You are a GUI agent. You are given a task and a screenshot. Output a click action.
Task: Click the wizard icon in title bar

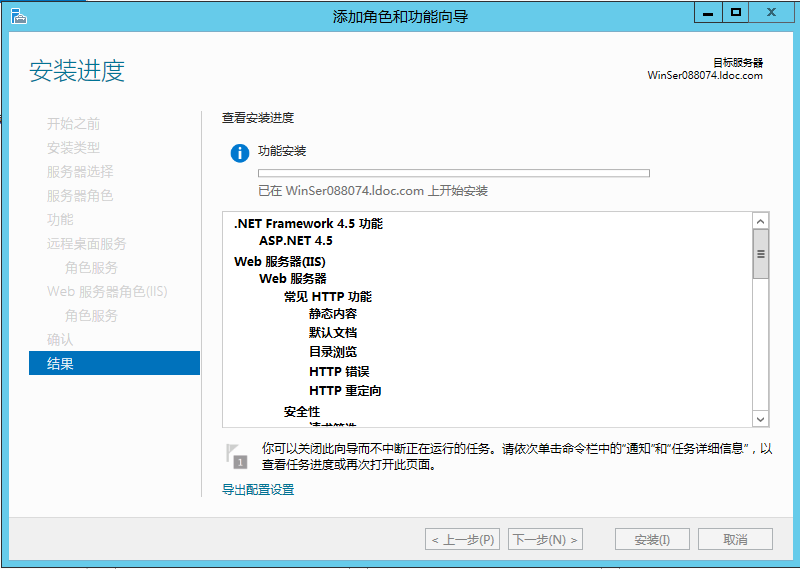pos(19,16)
